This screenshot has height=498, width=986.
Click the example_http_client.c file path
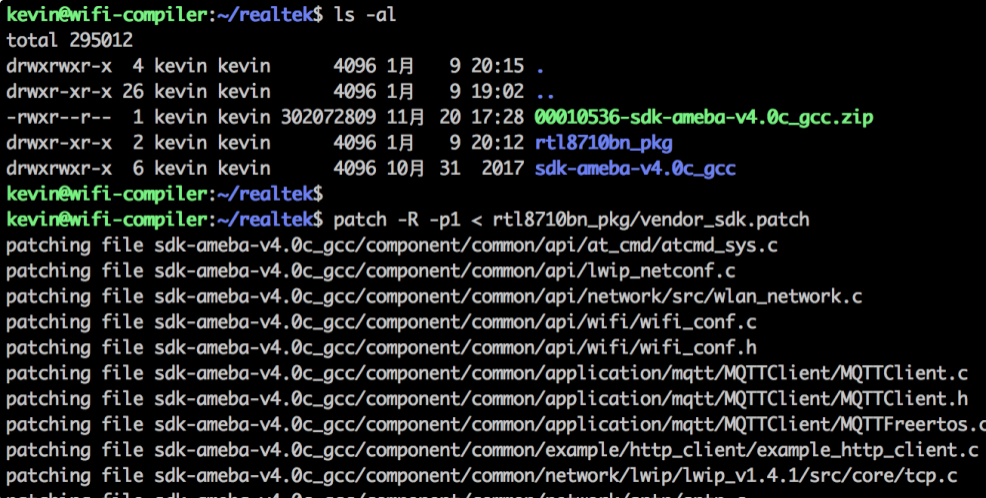point(567,450)
